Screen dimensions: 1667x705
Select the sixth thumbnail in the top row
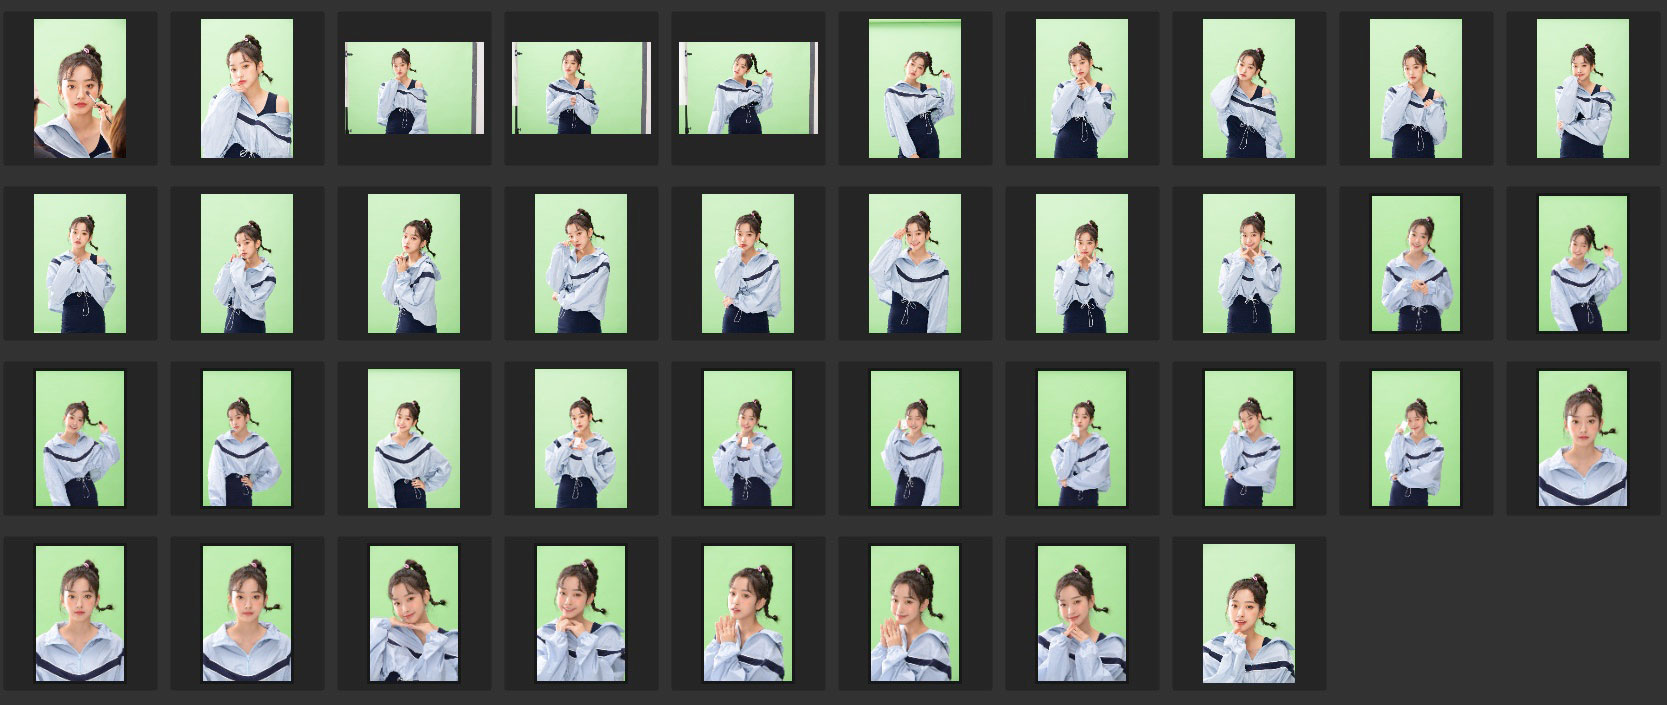(915, 88)
